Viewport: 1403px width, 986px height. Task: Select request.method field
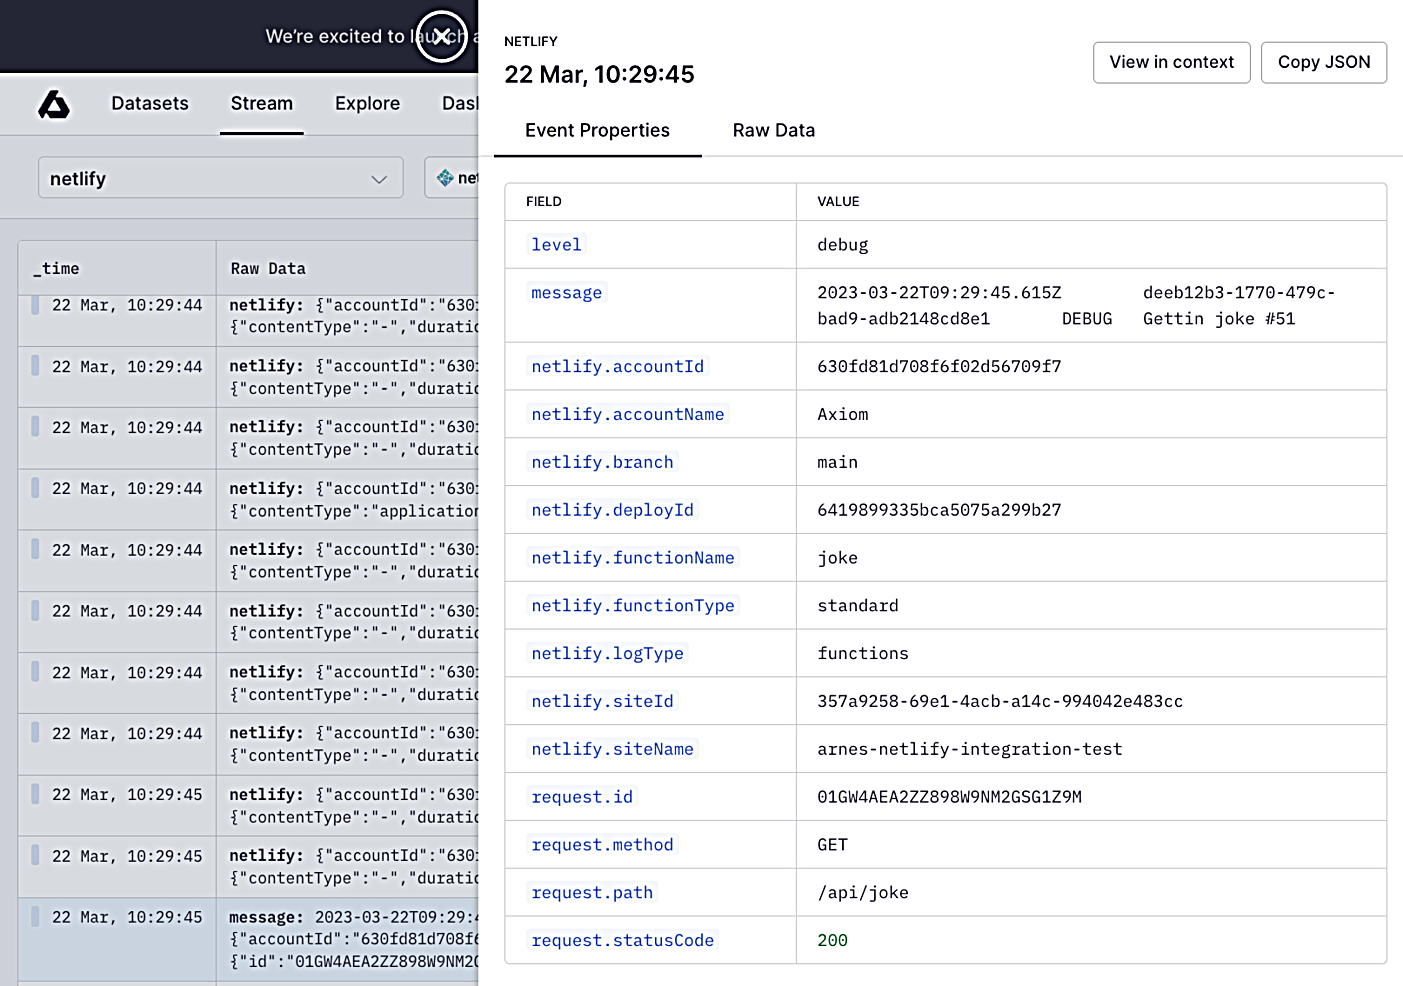click(602, 845)
